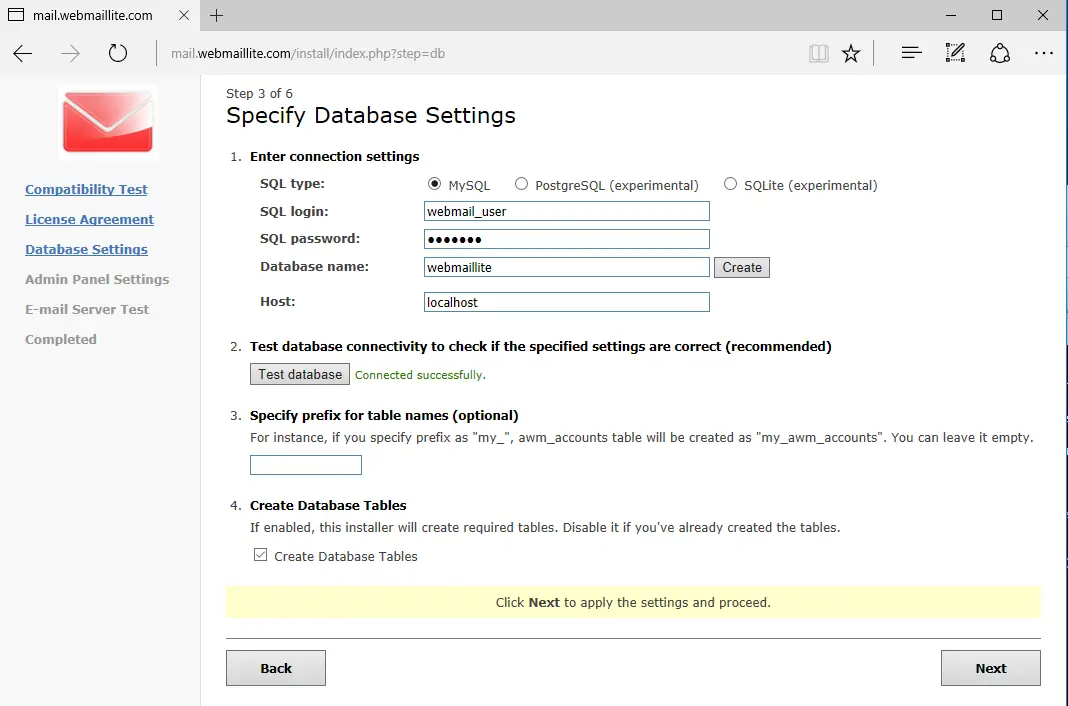
Task: Click the browser Back arrow icon
Action: [x=23, y=54]
